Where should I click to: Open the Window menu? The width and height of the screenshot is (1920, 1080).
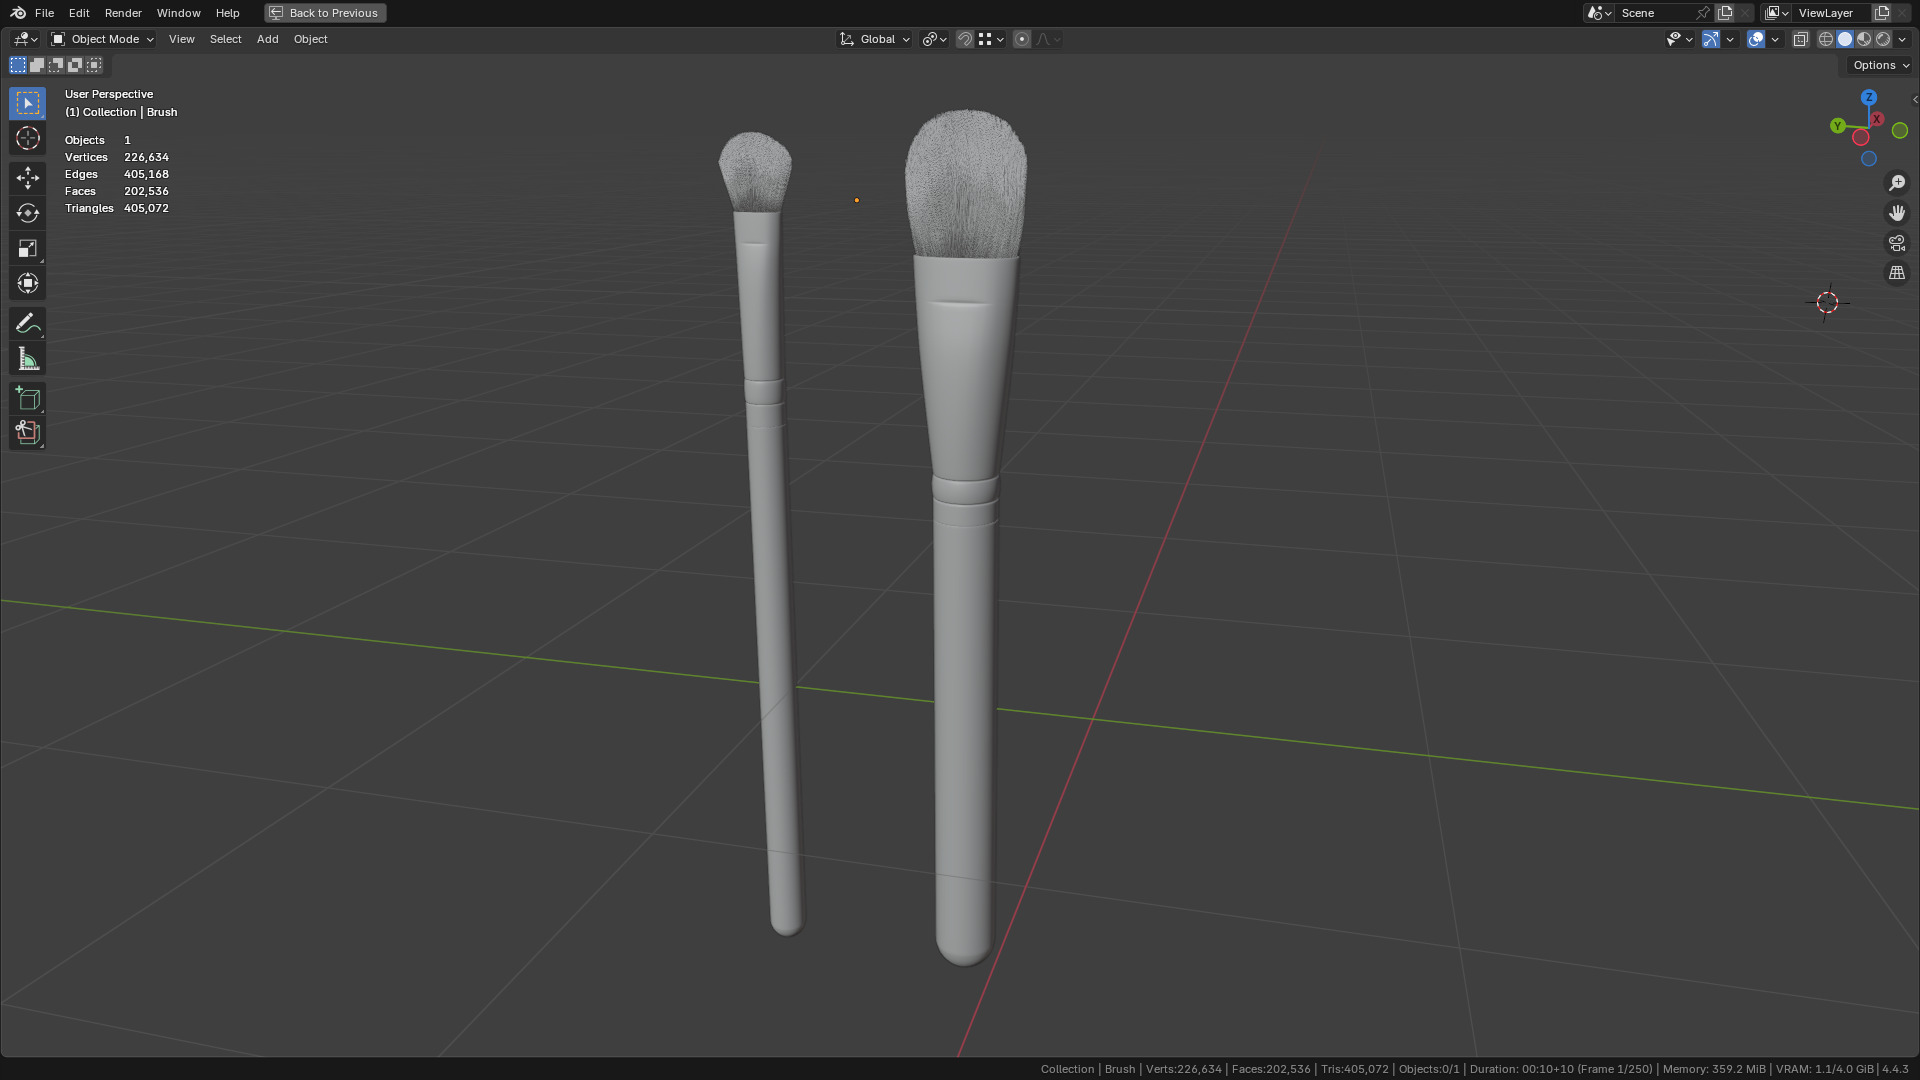click(x=178, y=13)
